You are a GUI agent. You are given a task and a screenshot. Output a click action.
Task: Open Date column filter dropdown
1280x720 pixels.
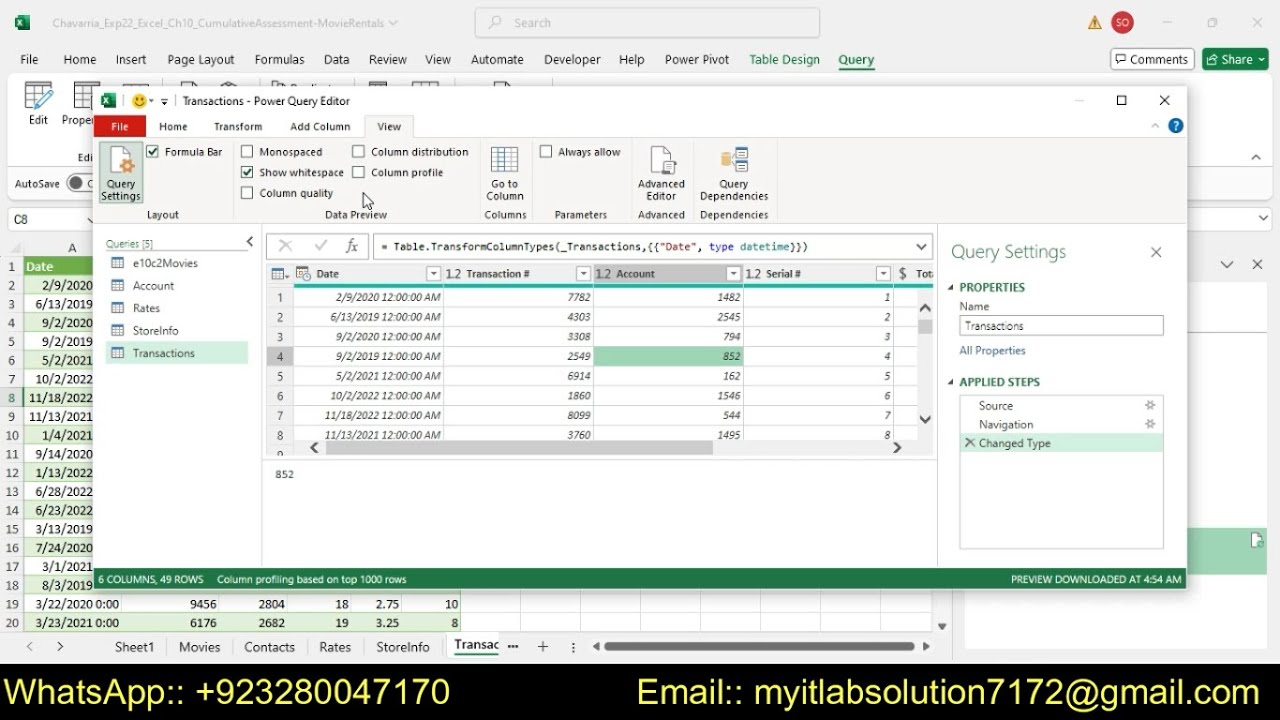coord(433,274)
